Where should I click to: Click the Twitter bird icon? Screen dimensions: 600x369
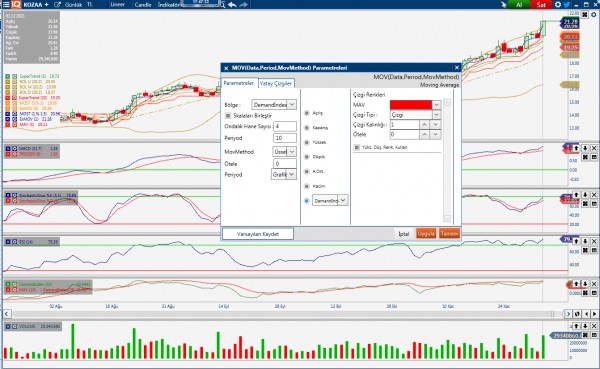[x=567, y=5]
